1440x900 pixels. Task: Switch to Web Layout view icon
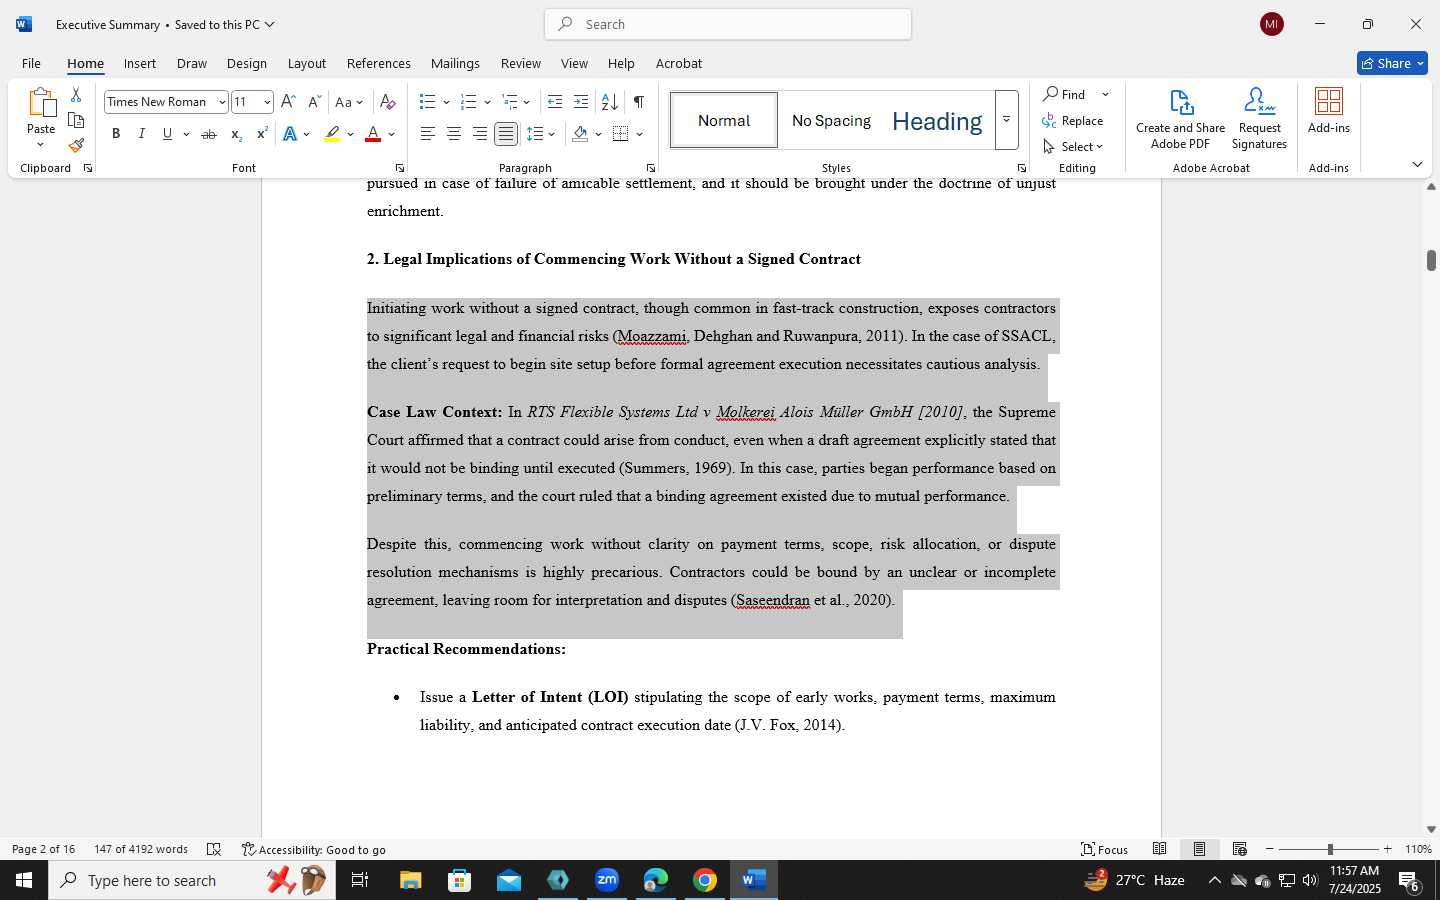tap(1240, 849)
